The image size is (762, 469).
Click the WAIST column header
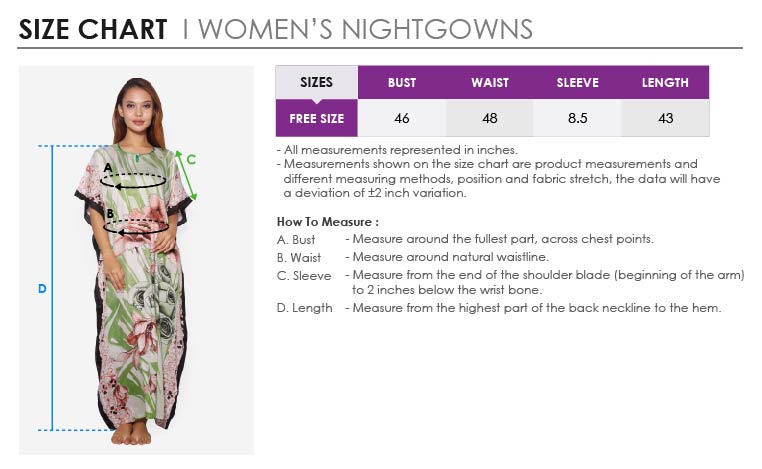490,82
